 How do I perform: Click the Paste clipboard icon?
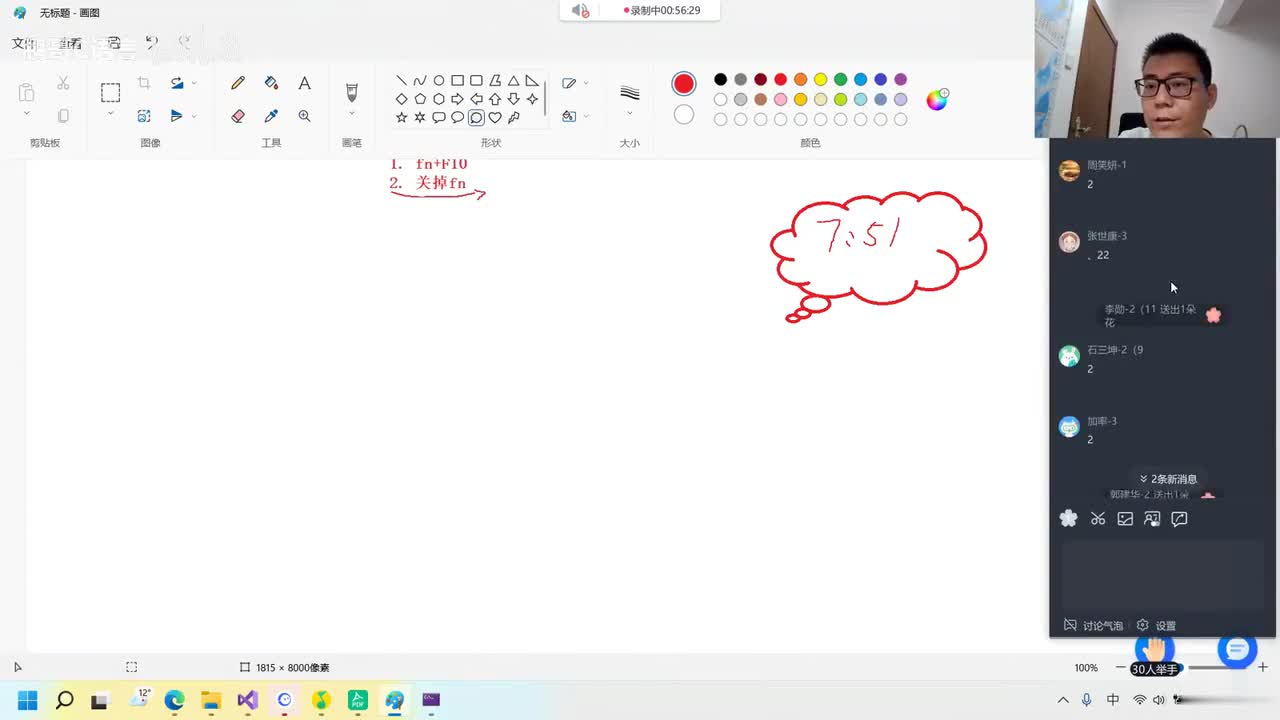[x=26, y=92]
